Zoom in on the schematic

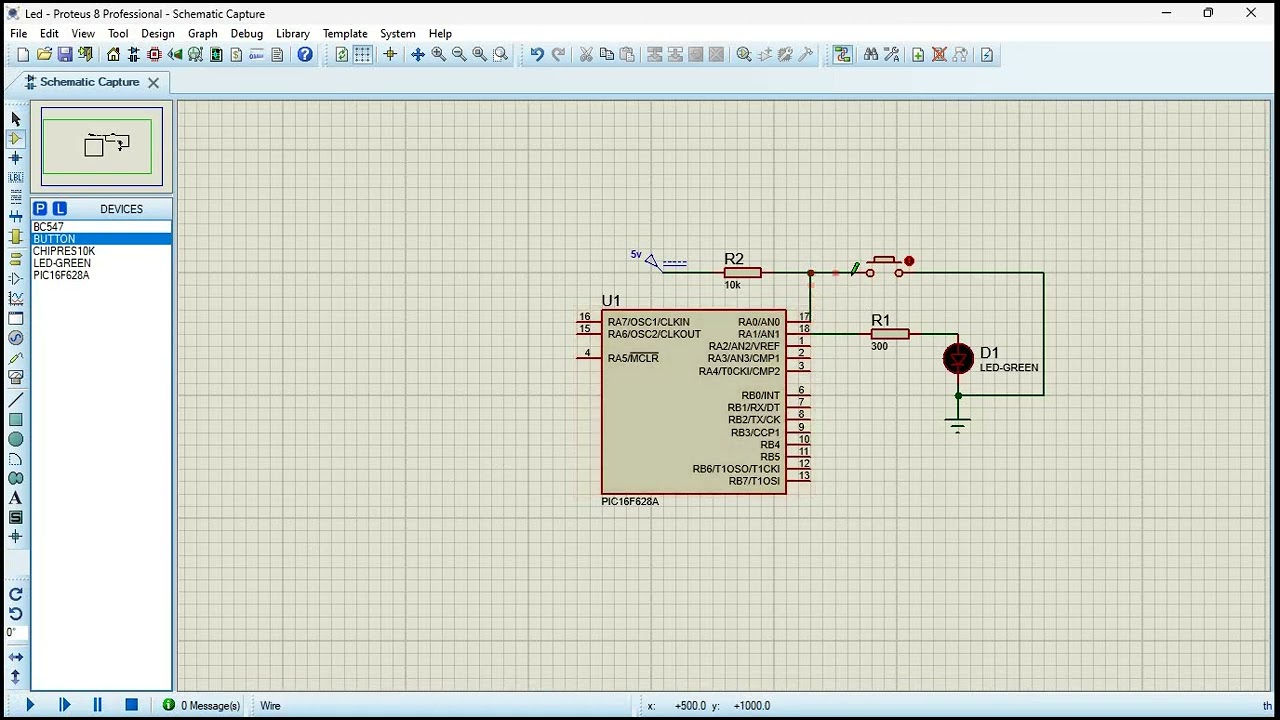pos(438,55)
